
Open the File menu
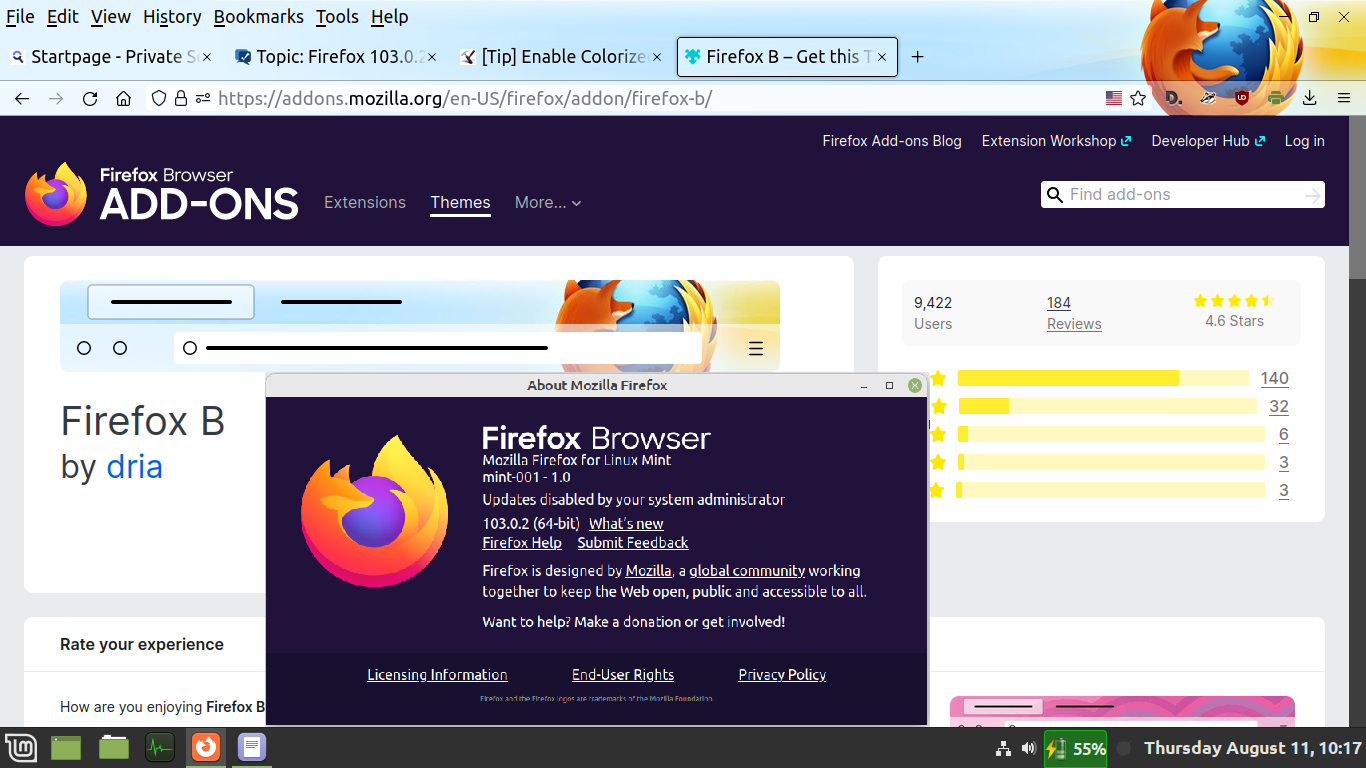click(x=20, y=17)
